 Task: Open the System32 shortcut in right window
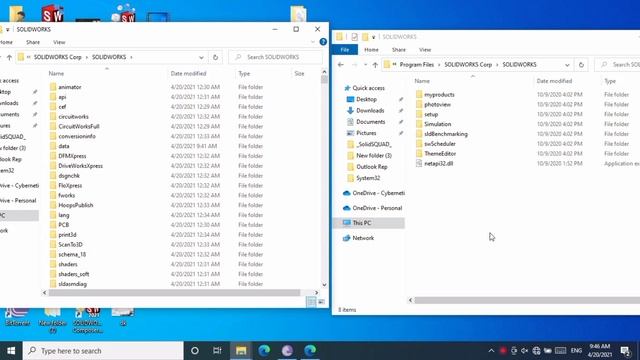tap(368, 178)
